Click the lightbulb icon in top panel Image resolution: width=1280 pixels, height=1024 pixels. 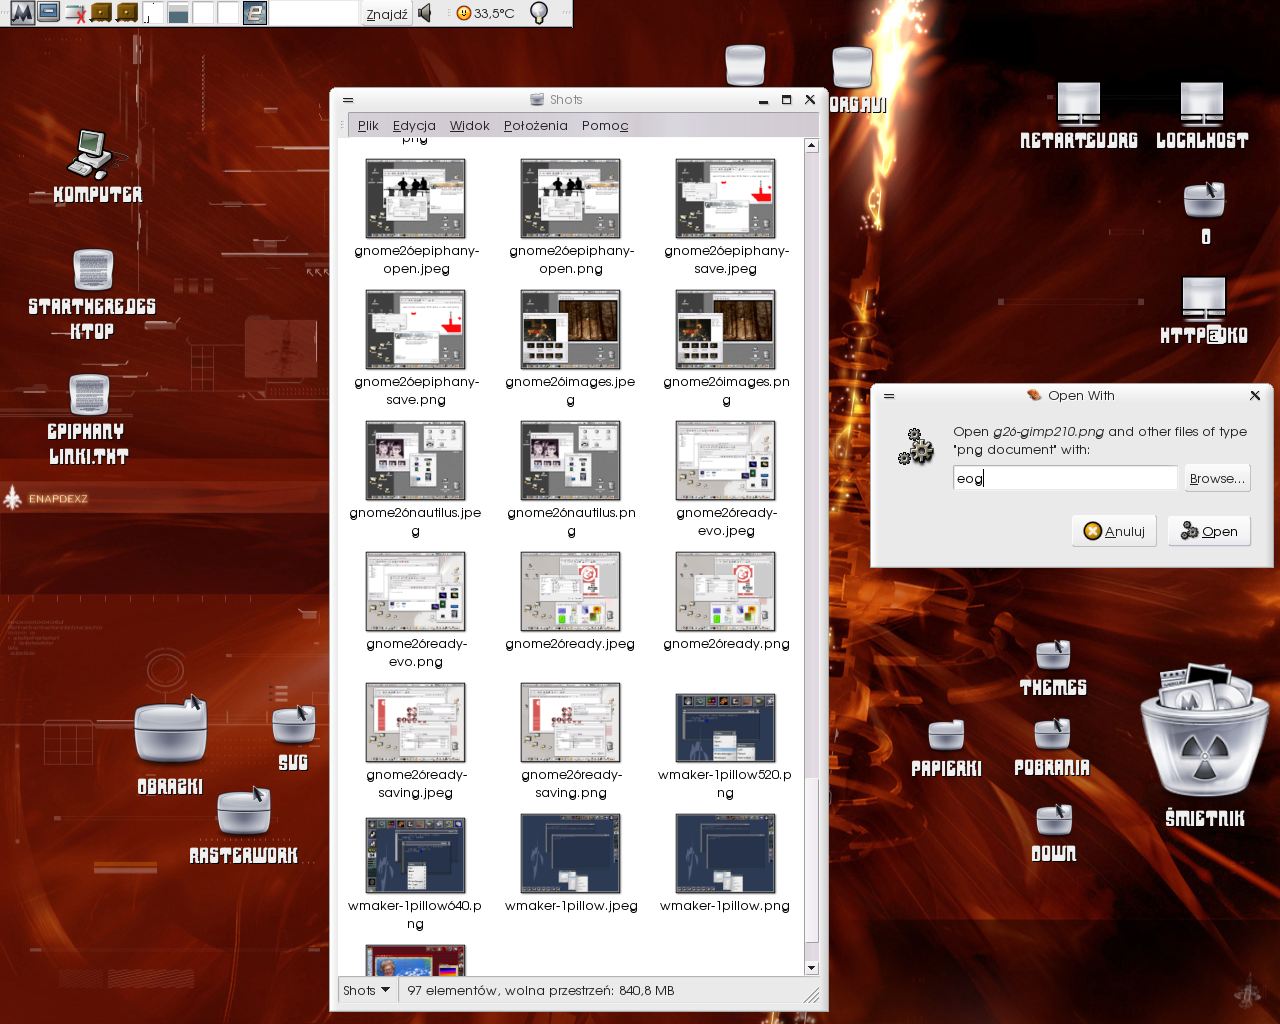(x=538, y=13)
